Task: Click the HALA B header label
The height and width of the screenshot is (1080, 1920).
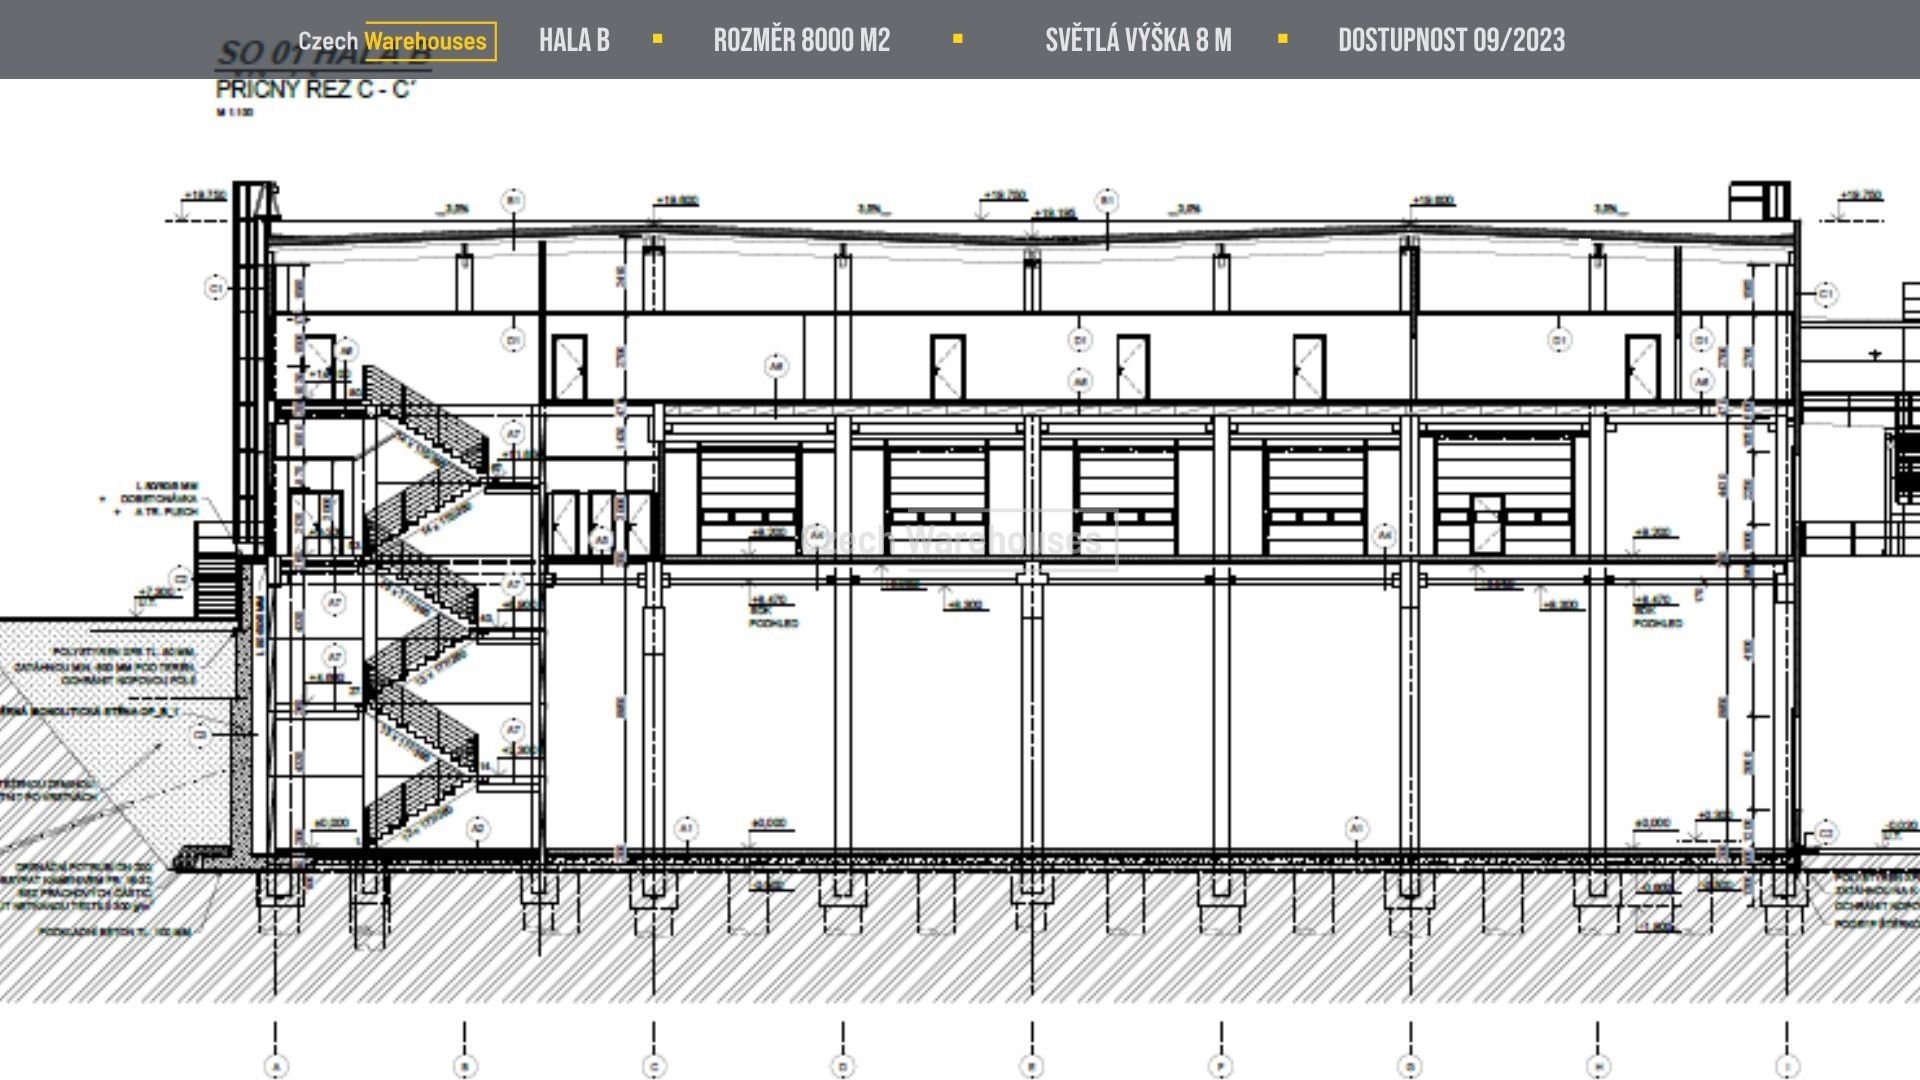Action: [x=574, y=40]
